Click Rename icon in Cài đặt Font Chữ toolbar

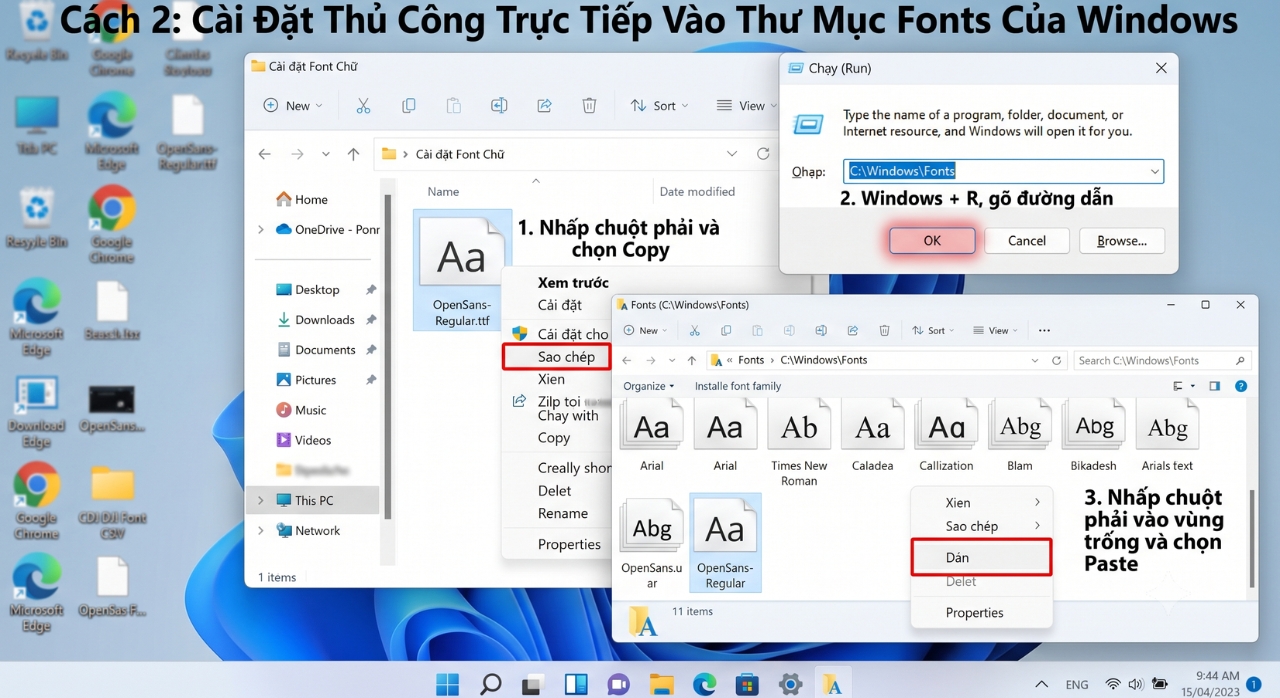[x=499, y=105]
